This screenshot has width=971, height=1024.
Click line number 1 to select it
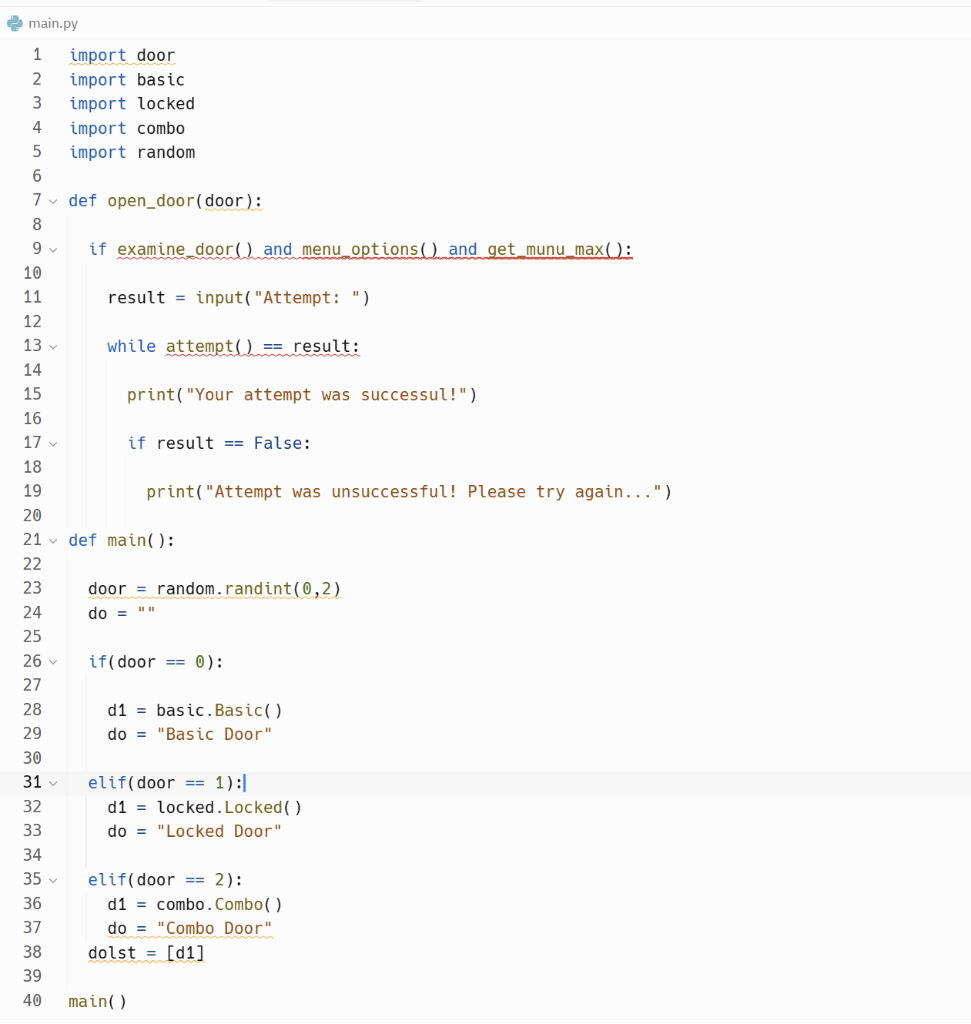click(x=37, y=54)
